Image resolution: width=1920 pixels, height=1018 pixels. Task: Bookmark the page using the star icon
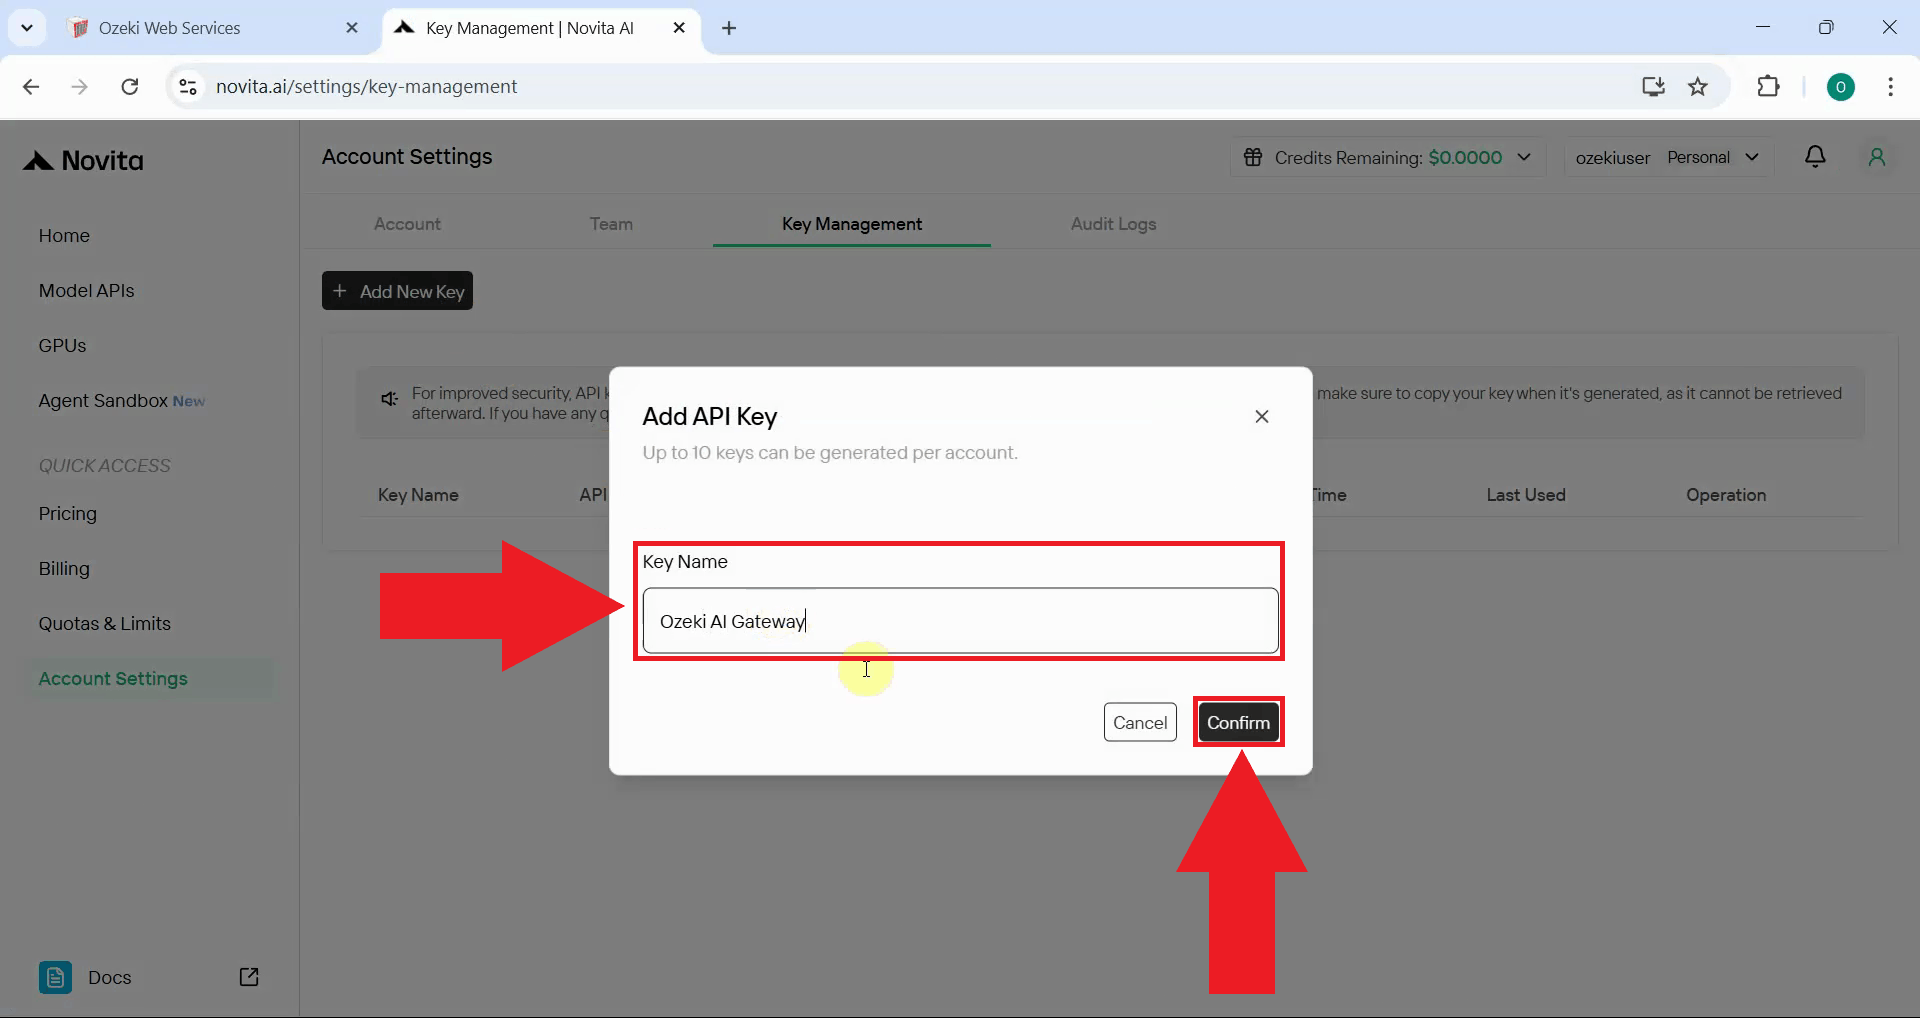pyautogui.click(x=1699, y=86)
